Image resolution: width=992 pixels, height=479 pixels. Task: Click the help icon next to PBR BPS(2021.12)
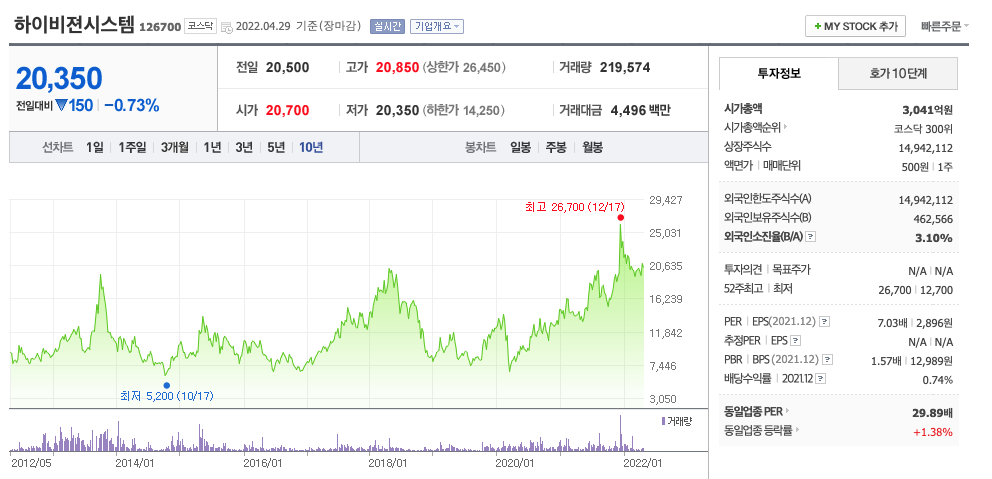point(827,360)
